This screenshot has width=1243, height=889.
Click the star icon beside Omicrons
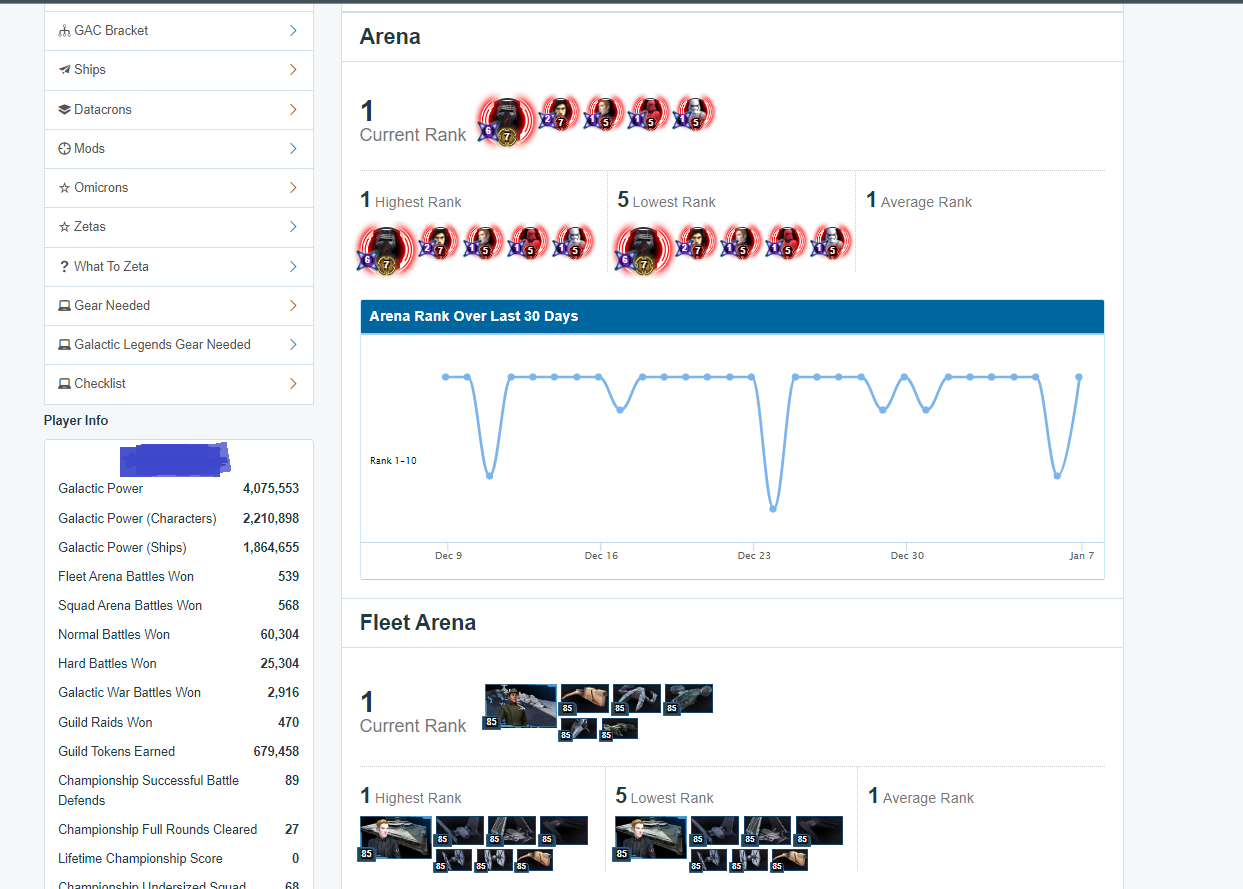(x=65, y=188)
